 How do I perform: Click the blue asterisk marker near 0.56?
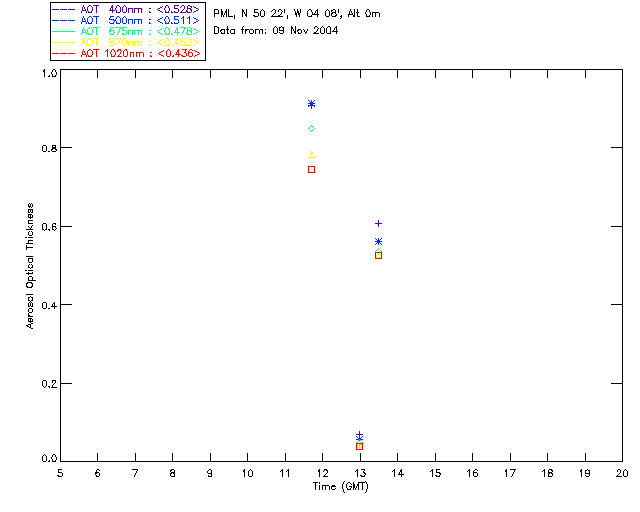coord(378,242)
